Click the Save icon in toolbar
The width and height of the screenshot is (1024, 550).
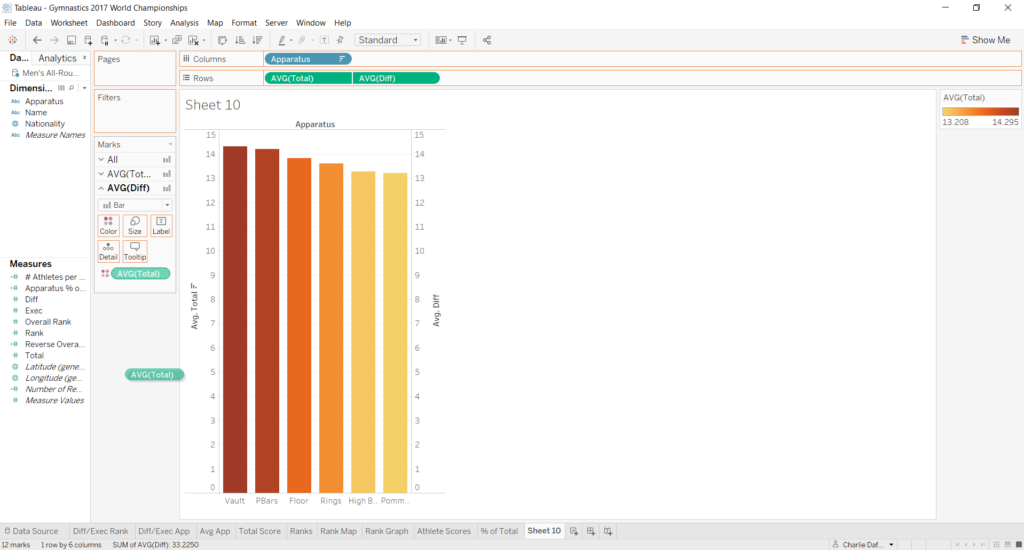pos(71,40)
